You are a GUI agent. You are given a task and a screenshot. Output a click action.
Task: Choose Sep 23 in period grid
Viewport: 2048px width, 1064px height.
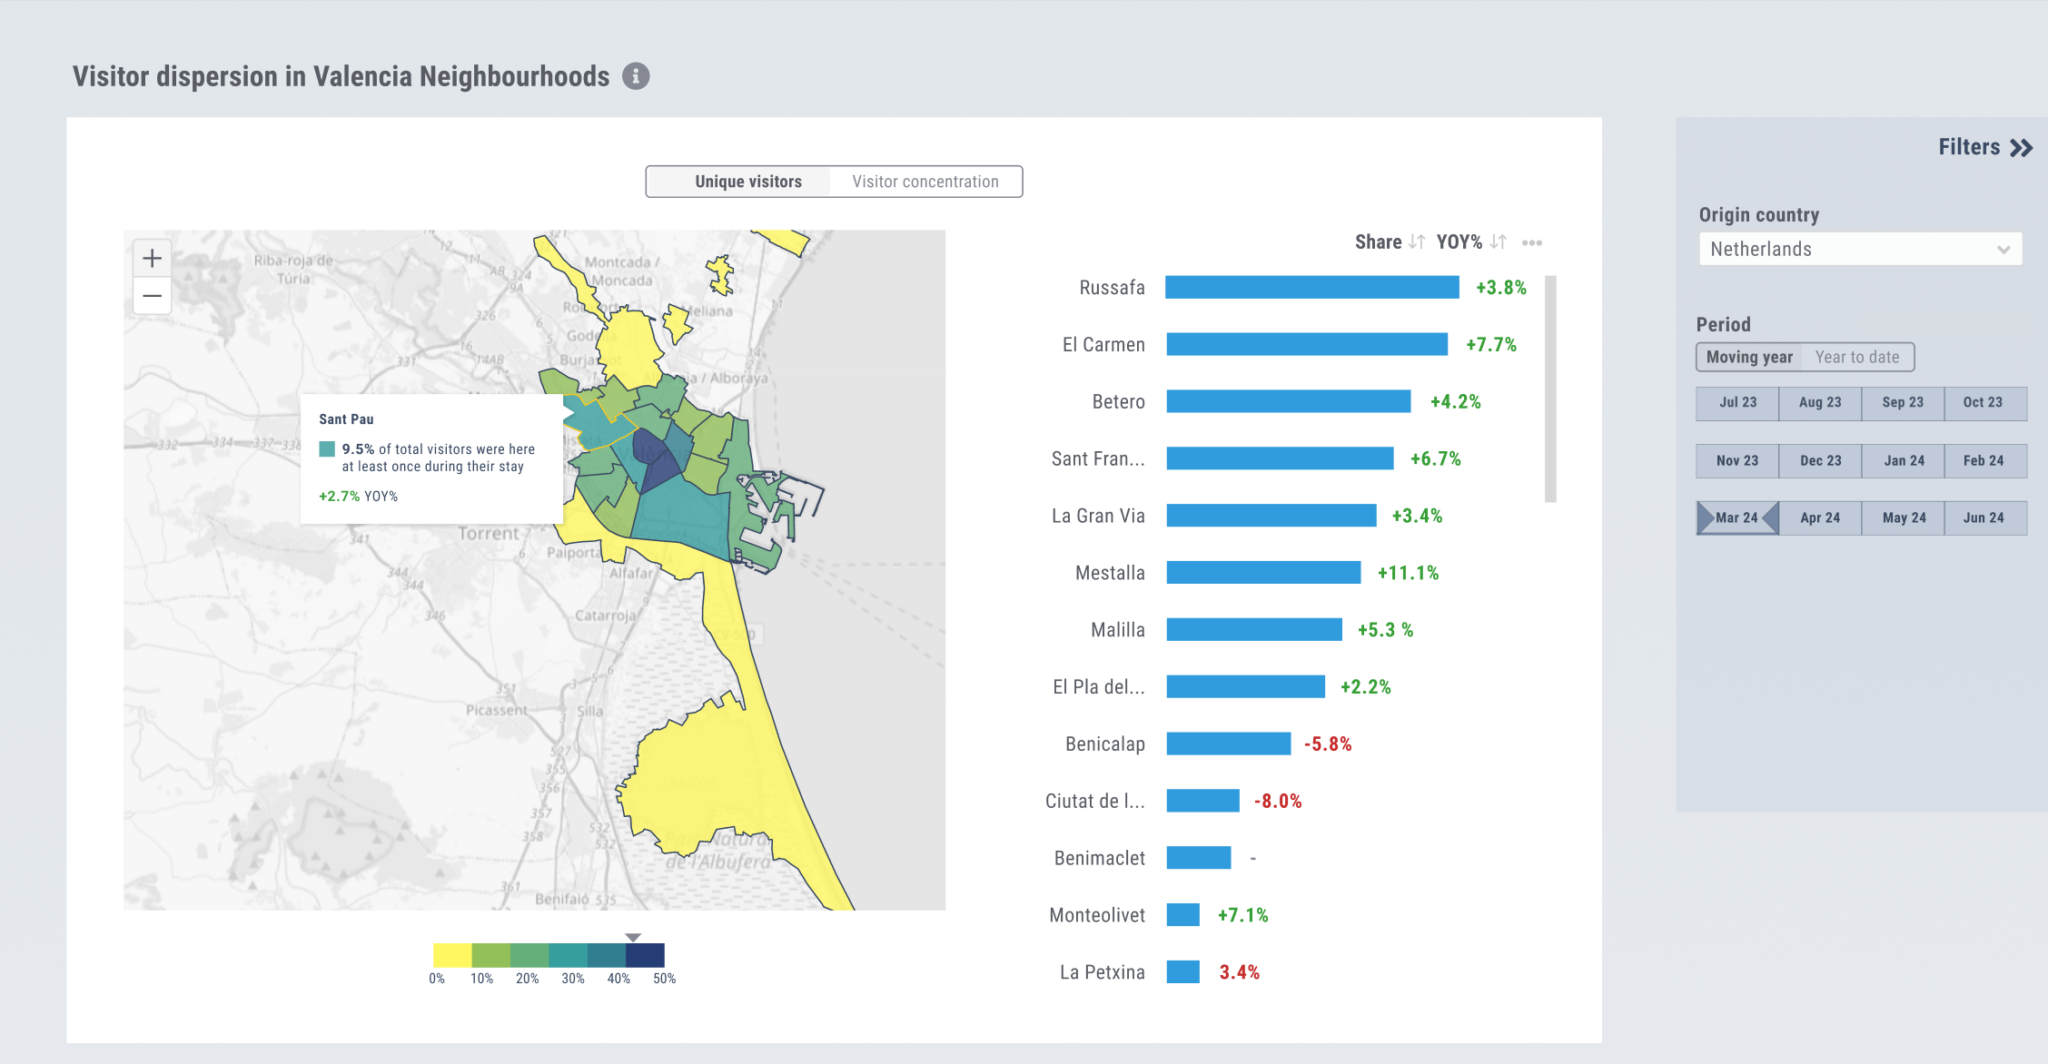(x=1903, y=403)
